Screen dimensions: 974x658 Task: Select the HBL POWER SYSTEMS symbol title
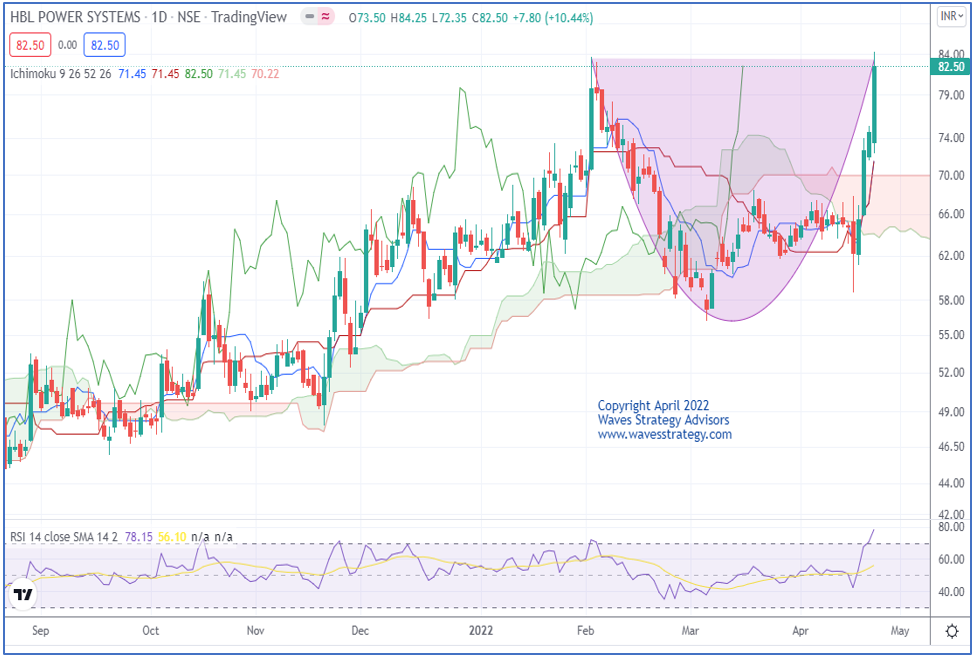(x=75, y=17)
